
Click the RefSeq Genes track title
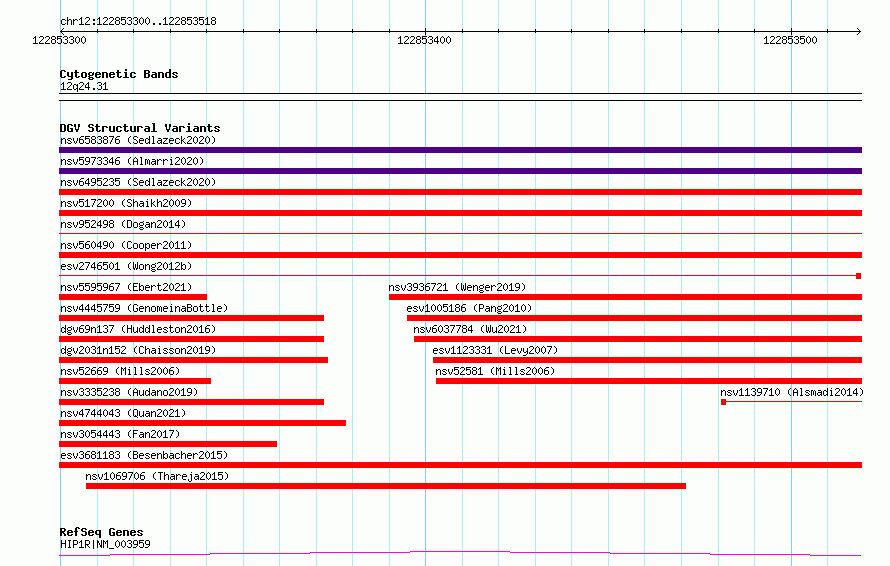(x=101, y=532)
